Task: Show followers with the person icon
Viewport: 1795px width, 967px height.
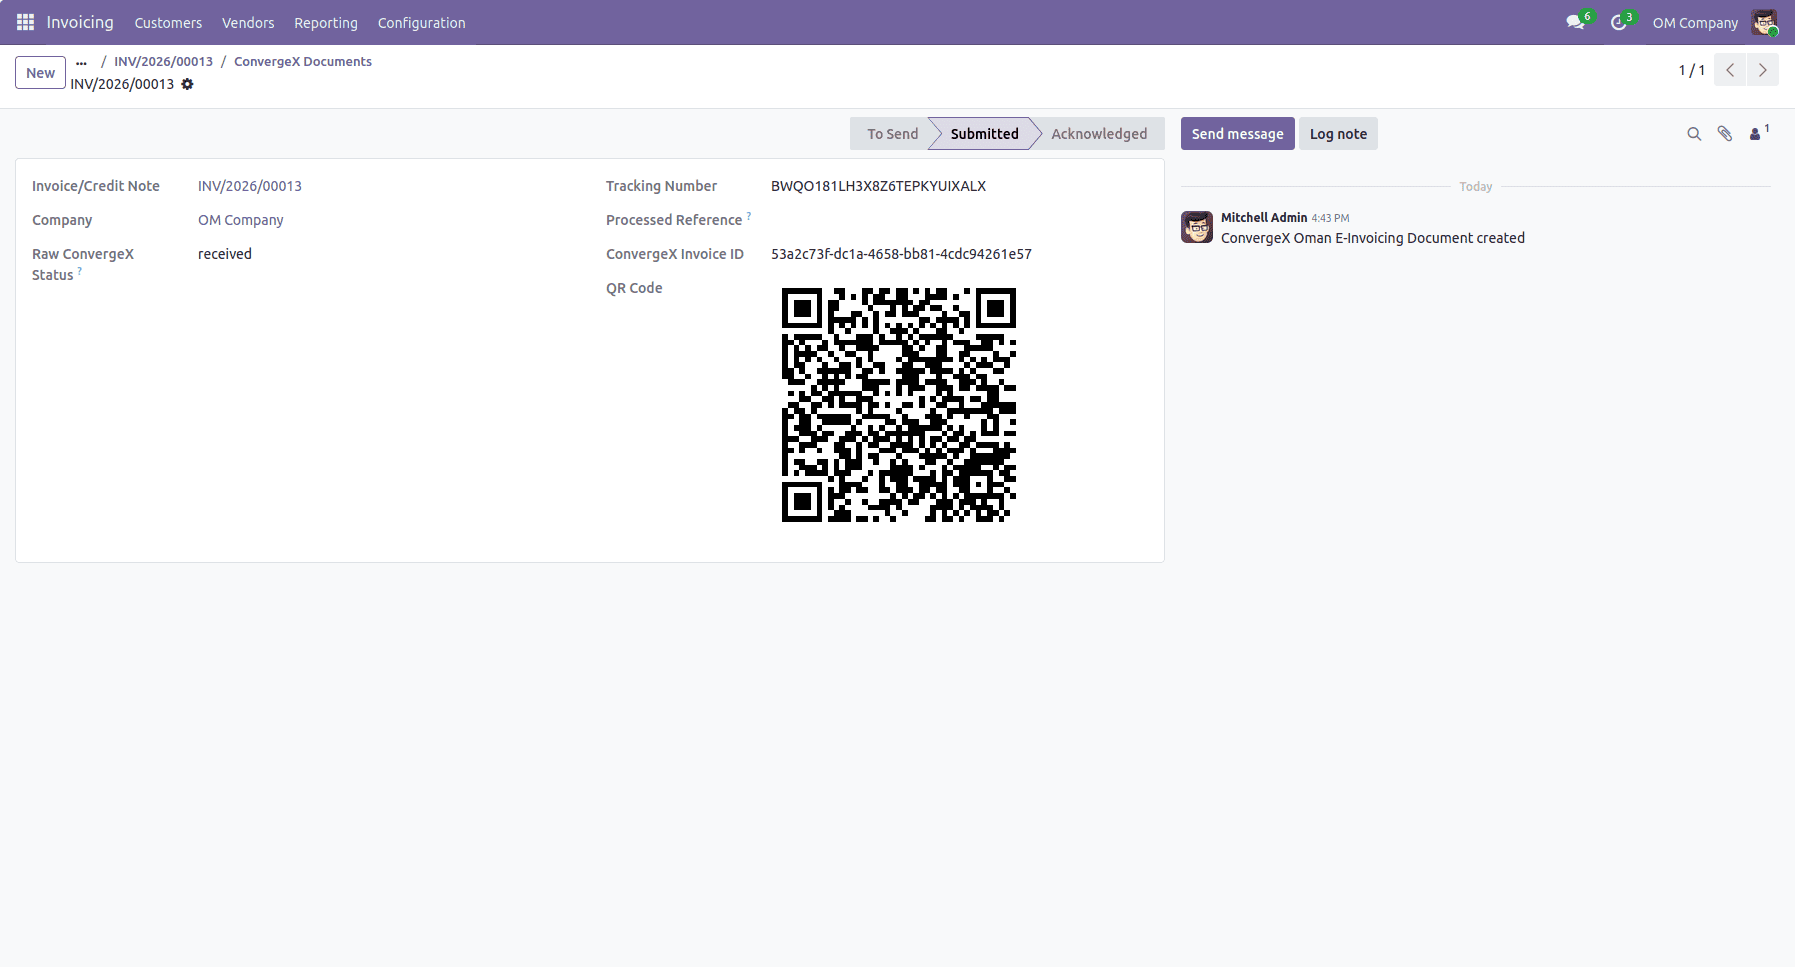Action: pos(1757,134)
